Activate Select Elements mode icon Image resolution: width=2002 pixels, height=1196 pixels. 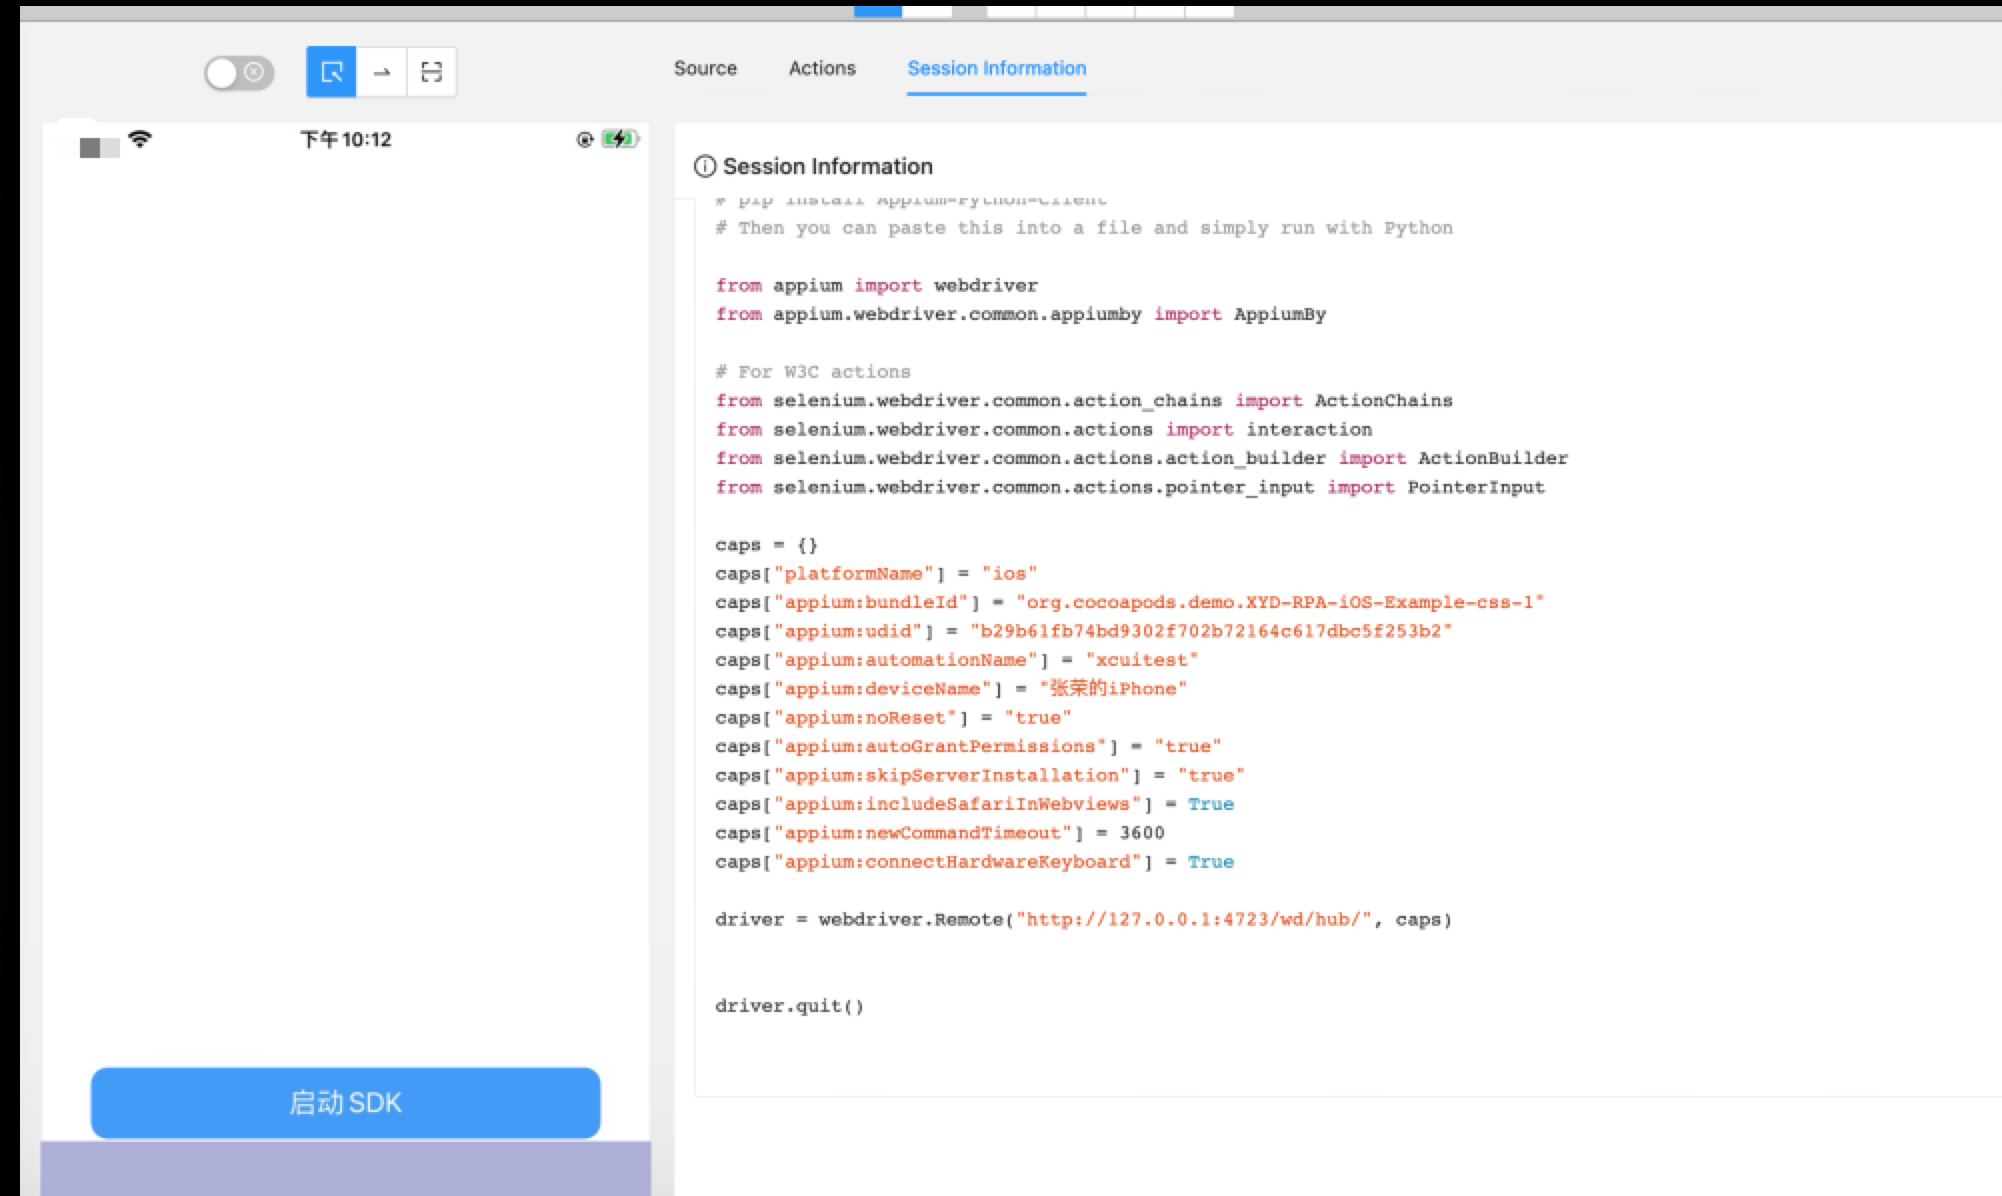(x=331, y=72)
